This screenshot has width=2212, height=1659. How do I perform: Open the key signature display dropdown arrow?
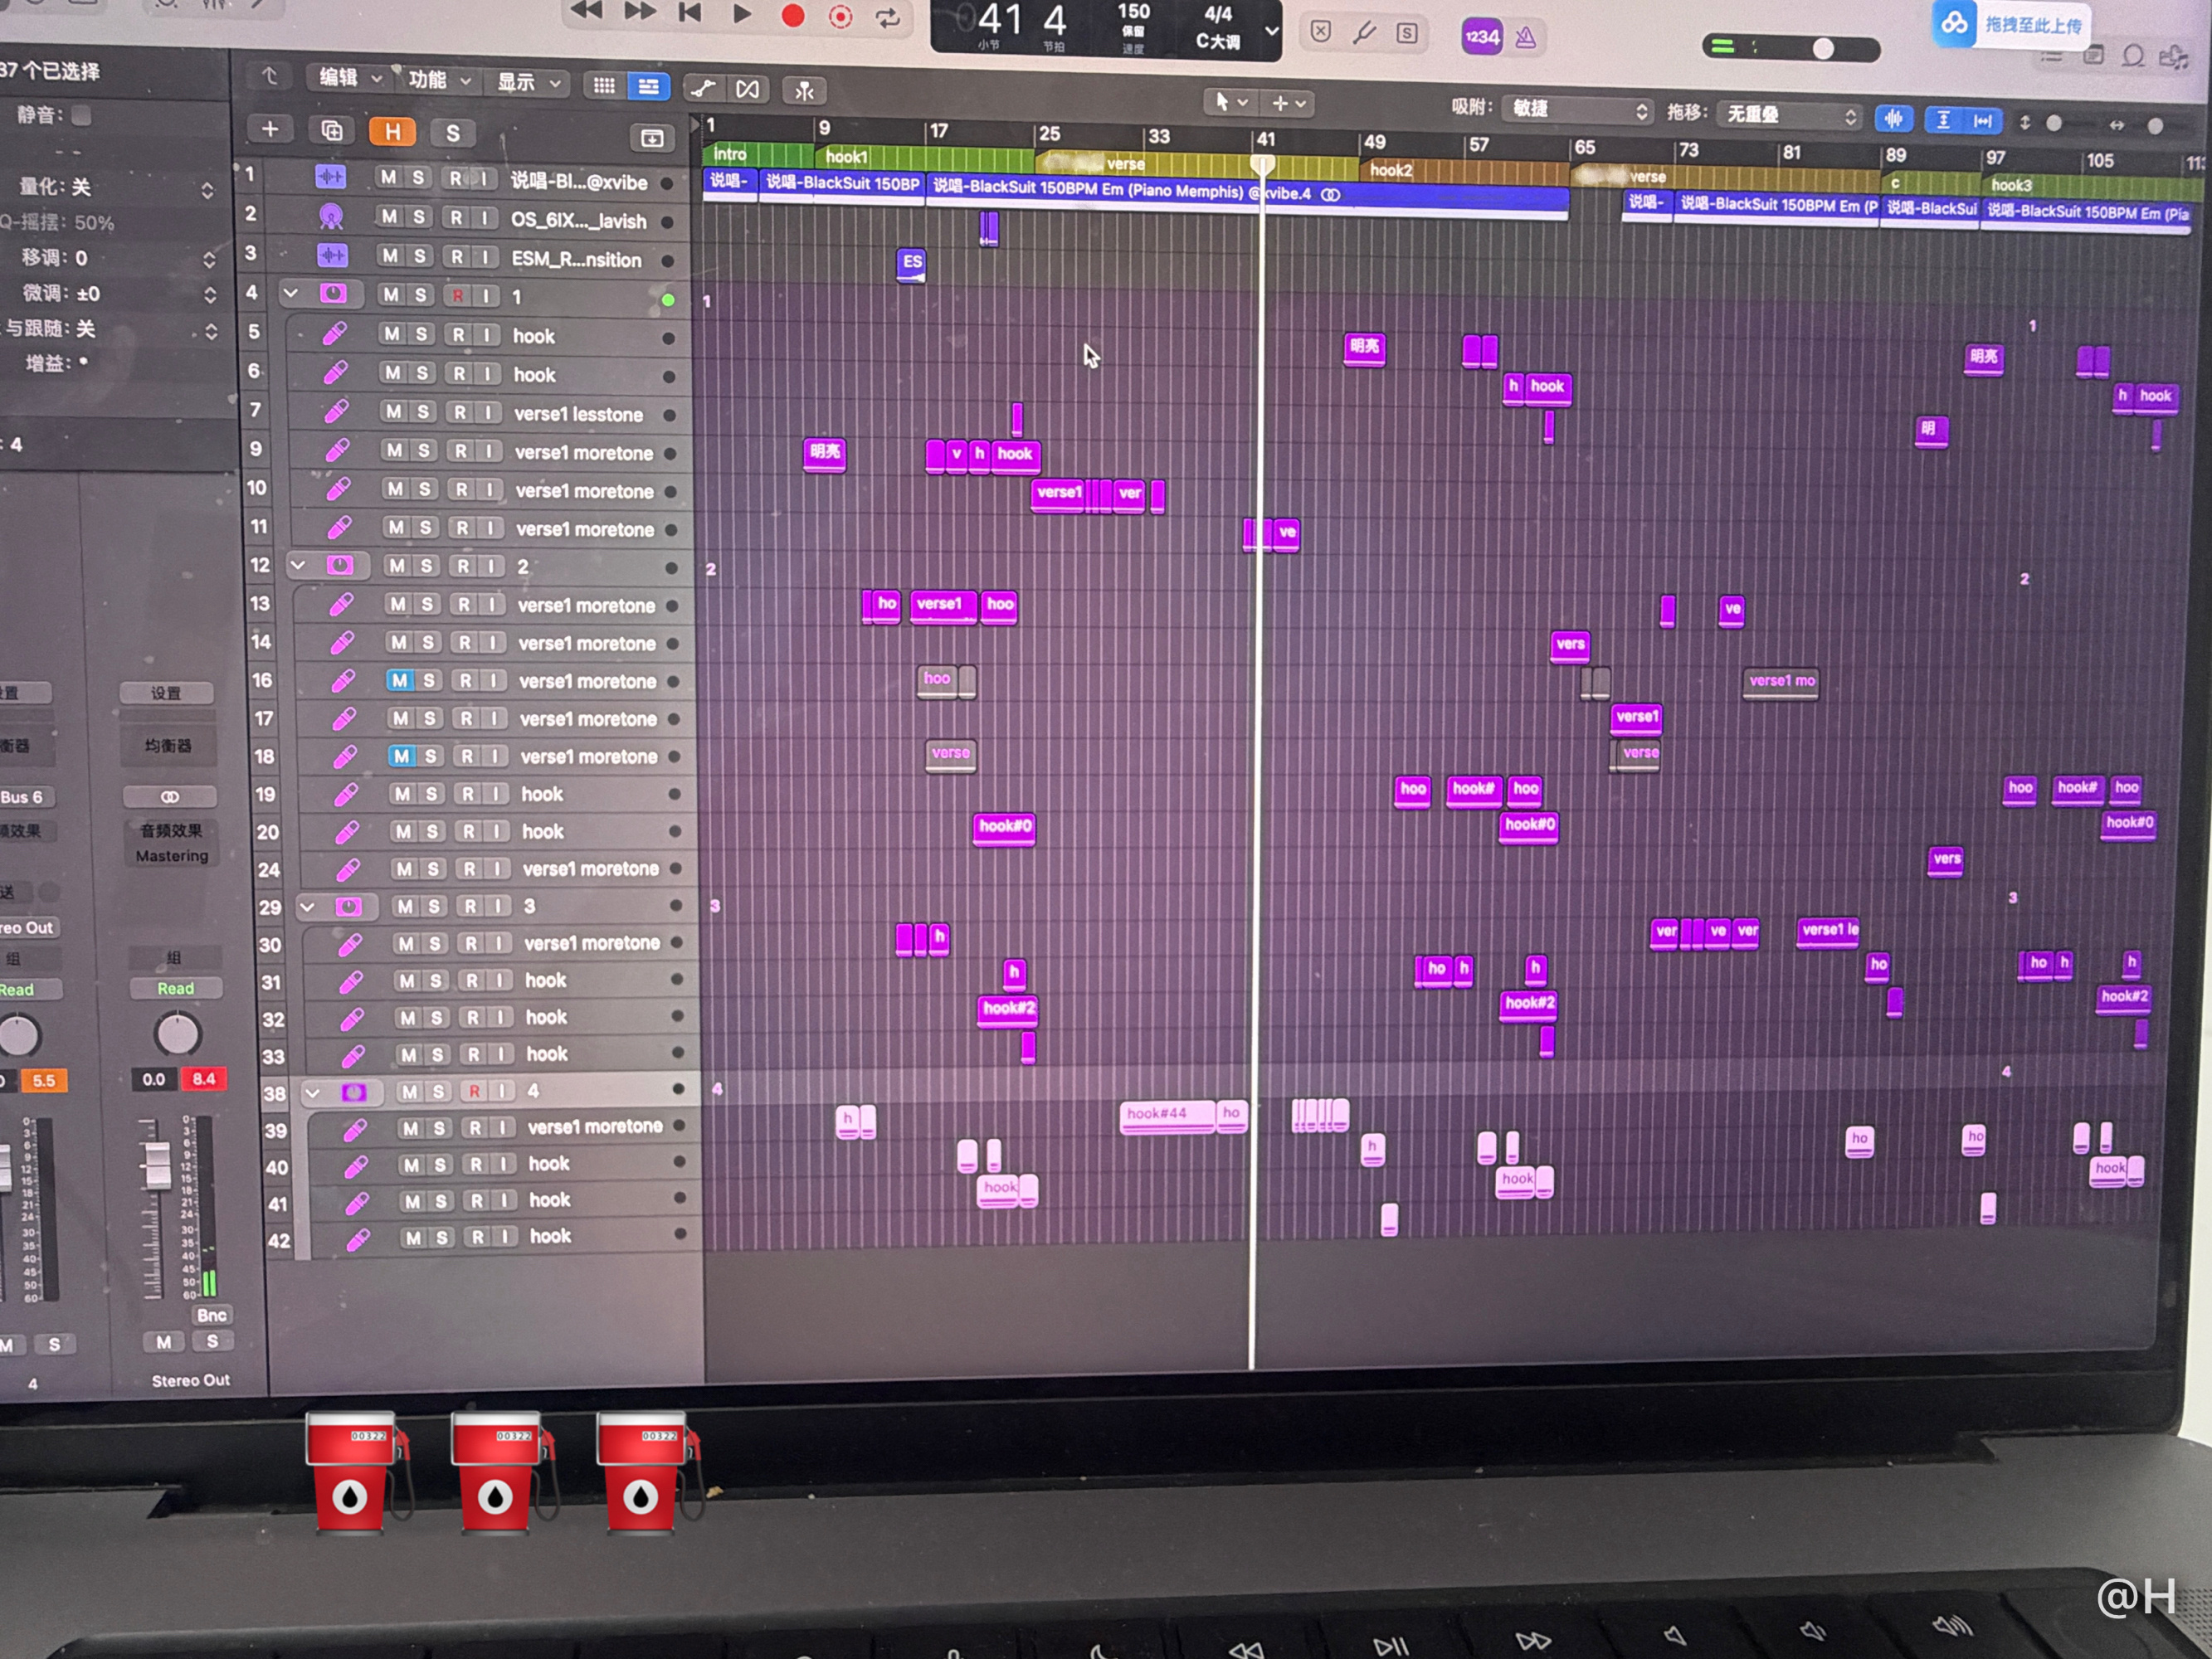1271,30
